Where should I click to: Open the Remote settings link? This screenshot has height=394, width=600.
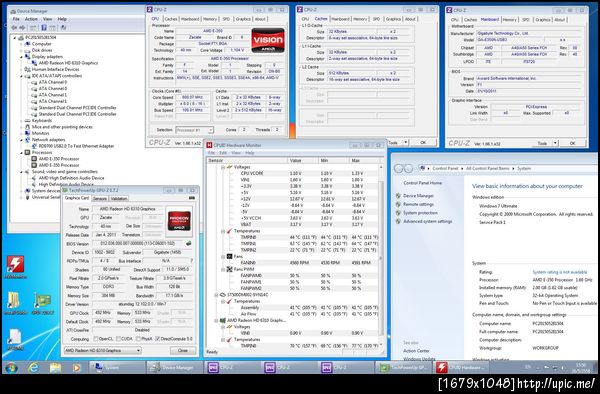coord(418,204)
